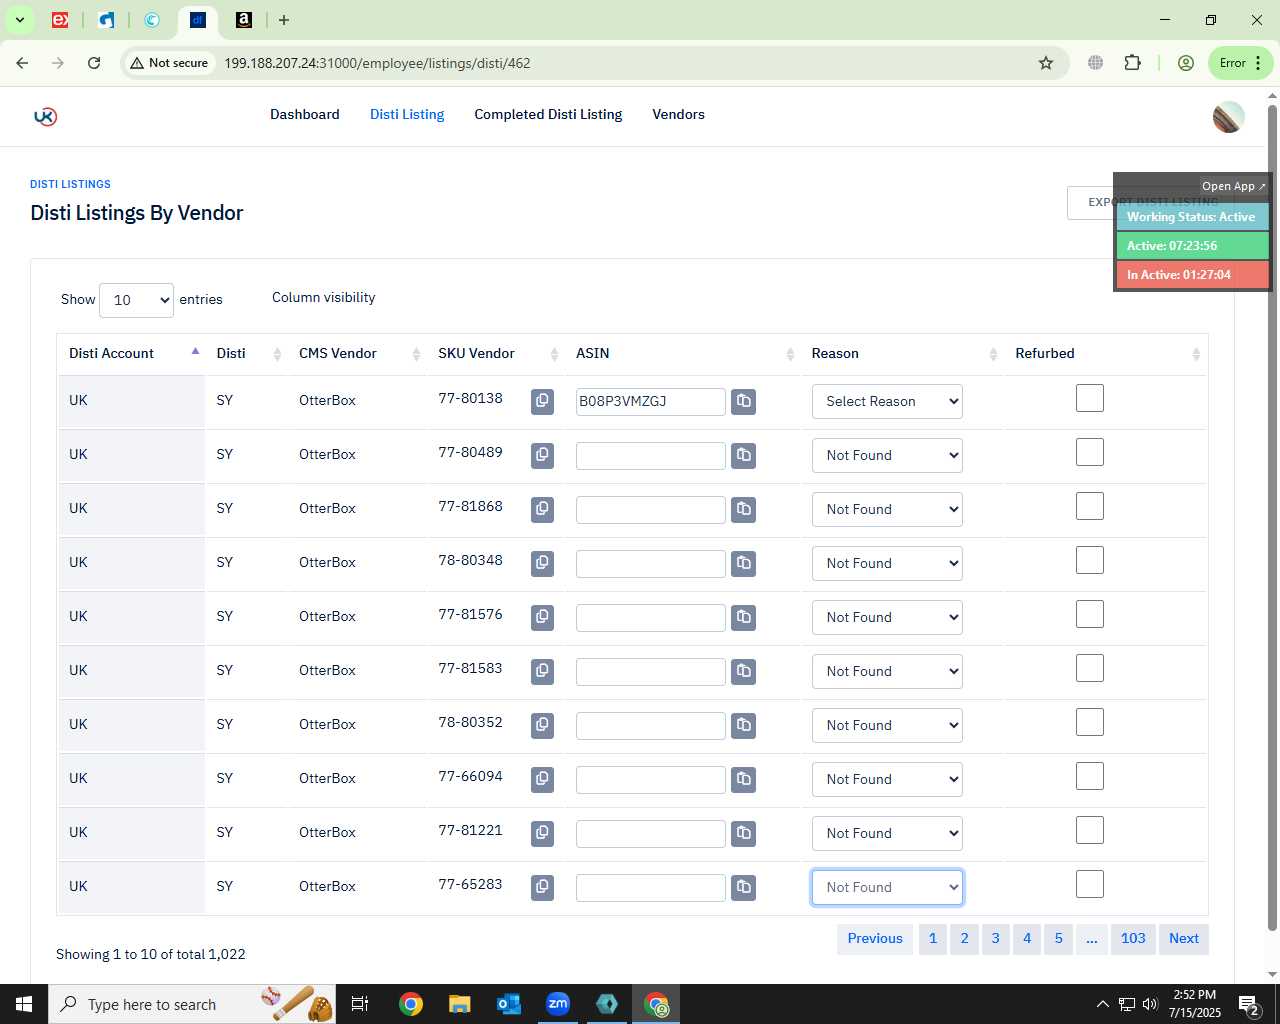Tick Refurbed checkbox for SKU 77-81221
Image resolution: width=1280 pixels, height=1024 pixels.
[1090, 830]
